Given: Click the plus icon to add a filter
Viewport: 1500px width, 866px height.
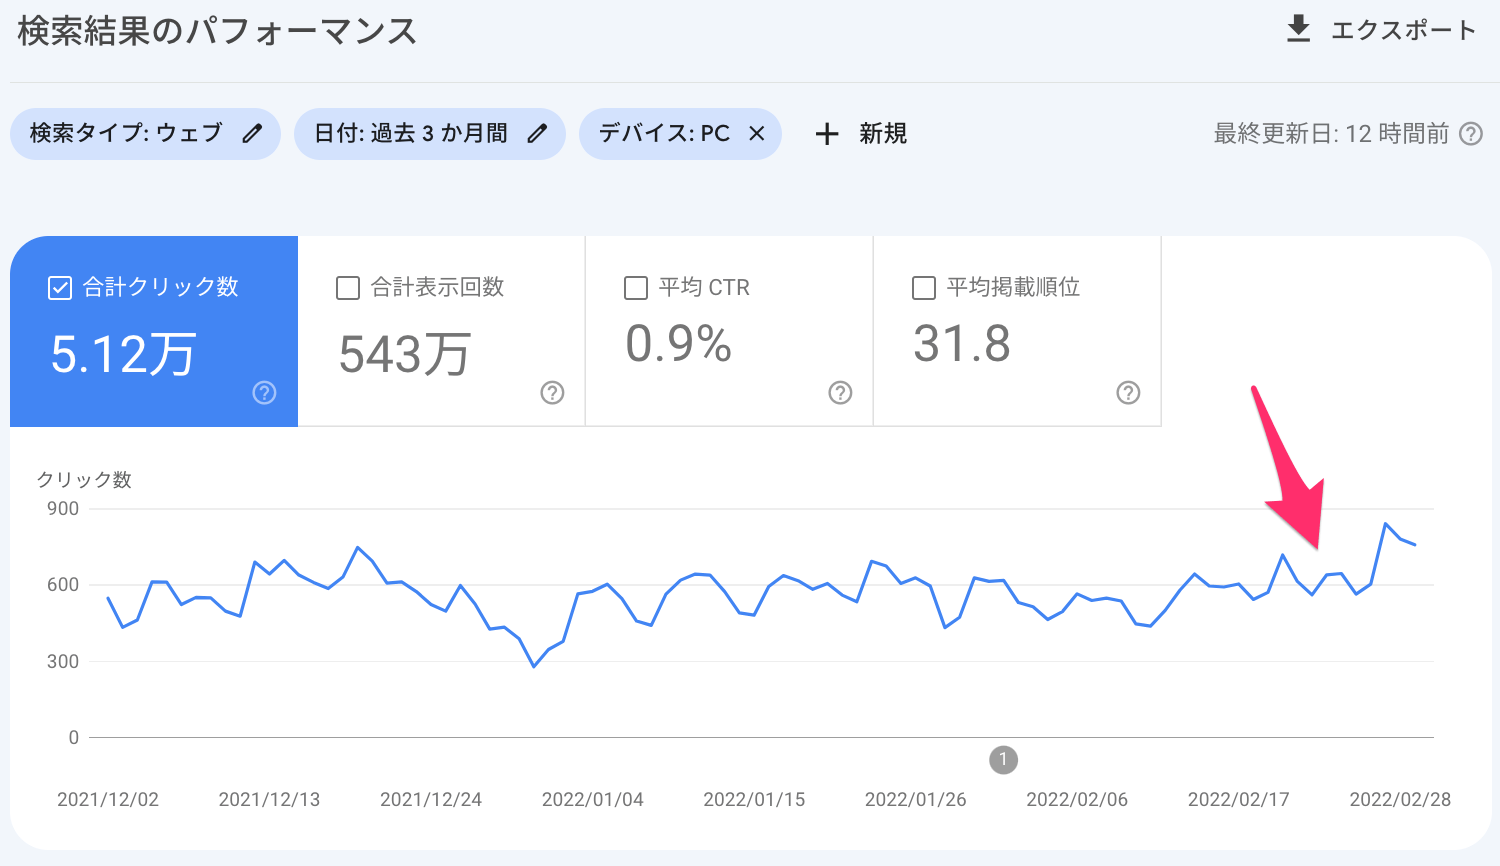Looking at the screenshot, I should [x=827, y=134].
